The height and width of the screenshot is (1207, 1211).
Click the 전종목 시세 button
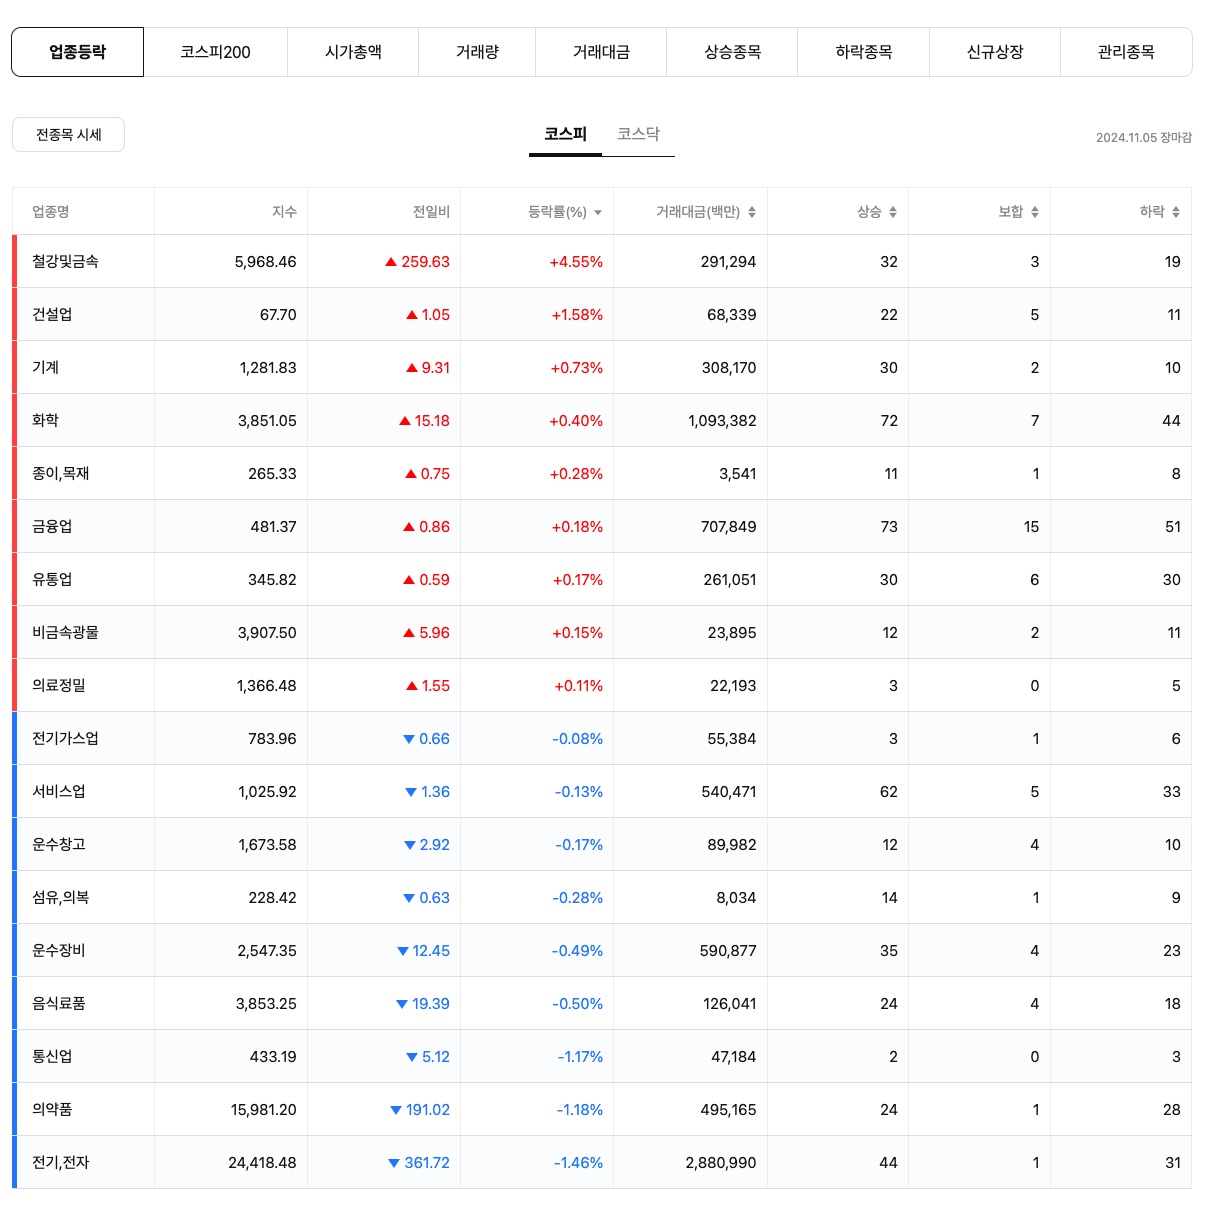(x=68, y=135)
